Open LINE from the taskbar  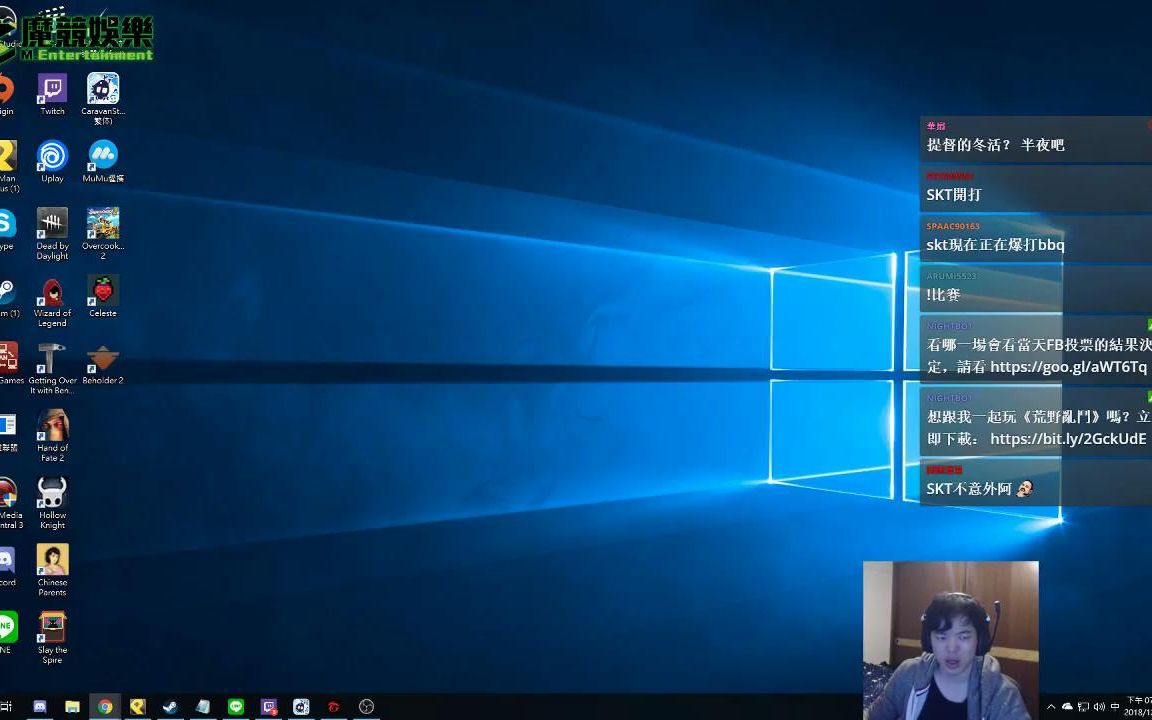pyautogui.click(x=236, y=707)
